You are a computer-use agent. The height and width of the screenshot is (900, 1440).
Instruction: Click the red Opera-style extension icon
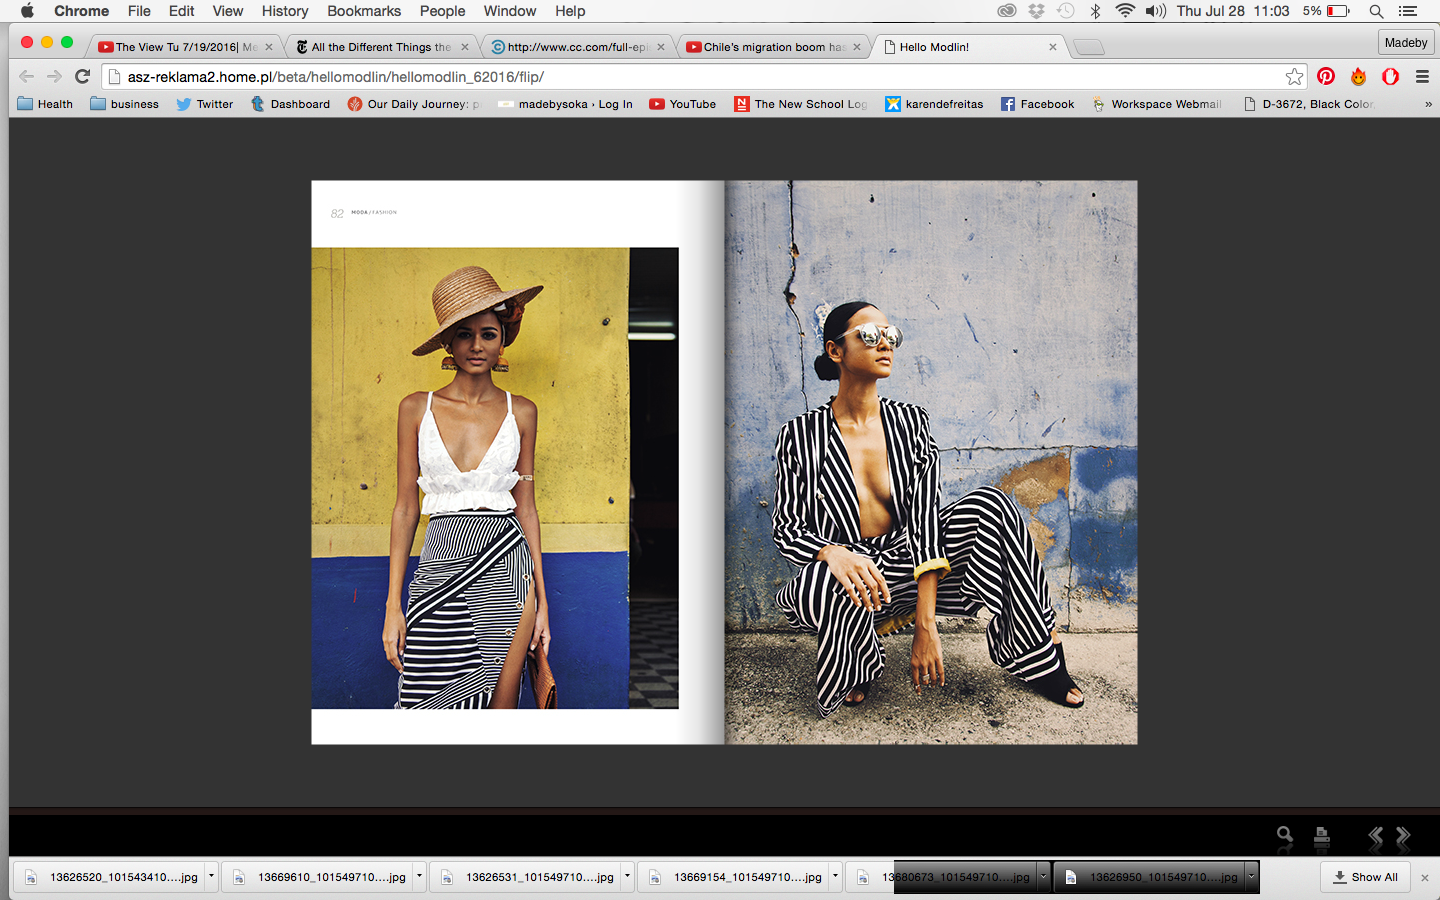[x=1390, y=76]
